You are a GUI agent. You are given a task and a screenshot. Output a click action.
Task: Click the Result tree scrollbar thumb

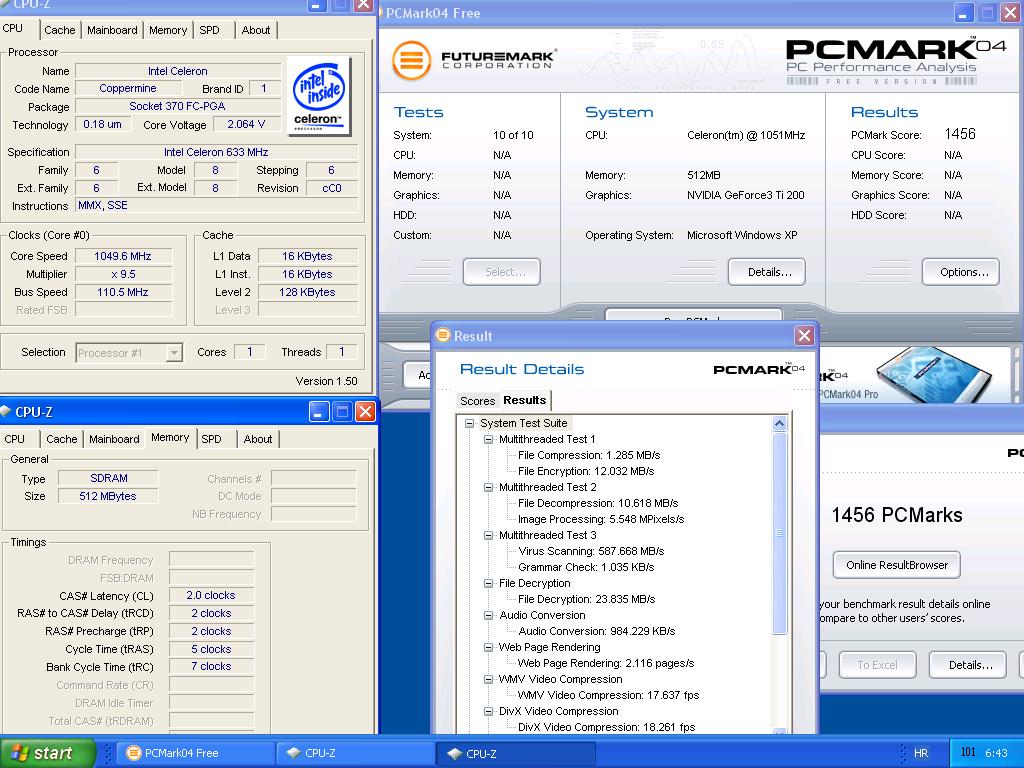[779, 532]
